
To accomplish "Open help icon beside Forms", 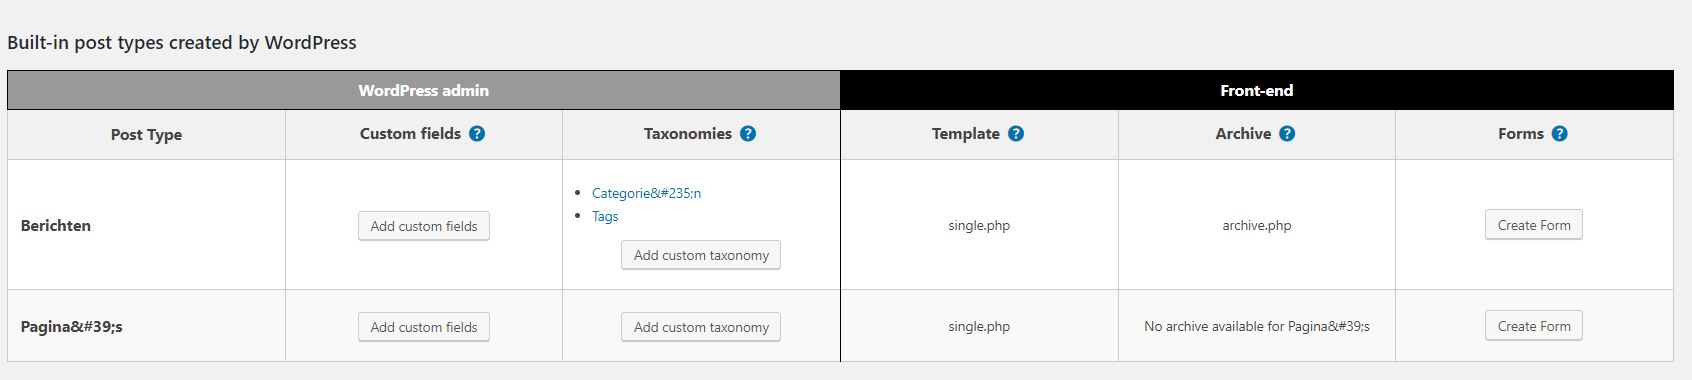I will click(1560, 134).
